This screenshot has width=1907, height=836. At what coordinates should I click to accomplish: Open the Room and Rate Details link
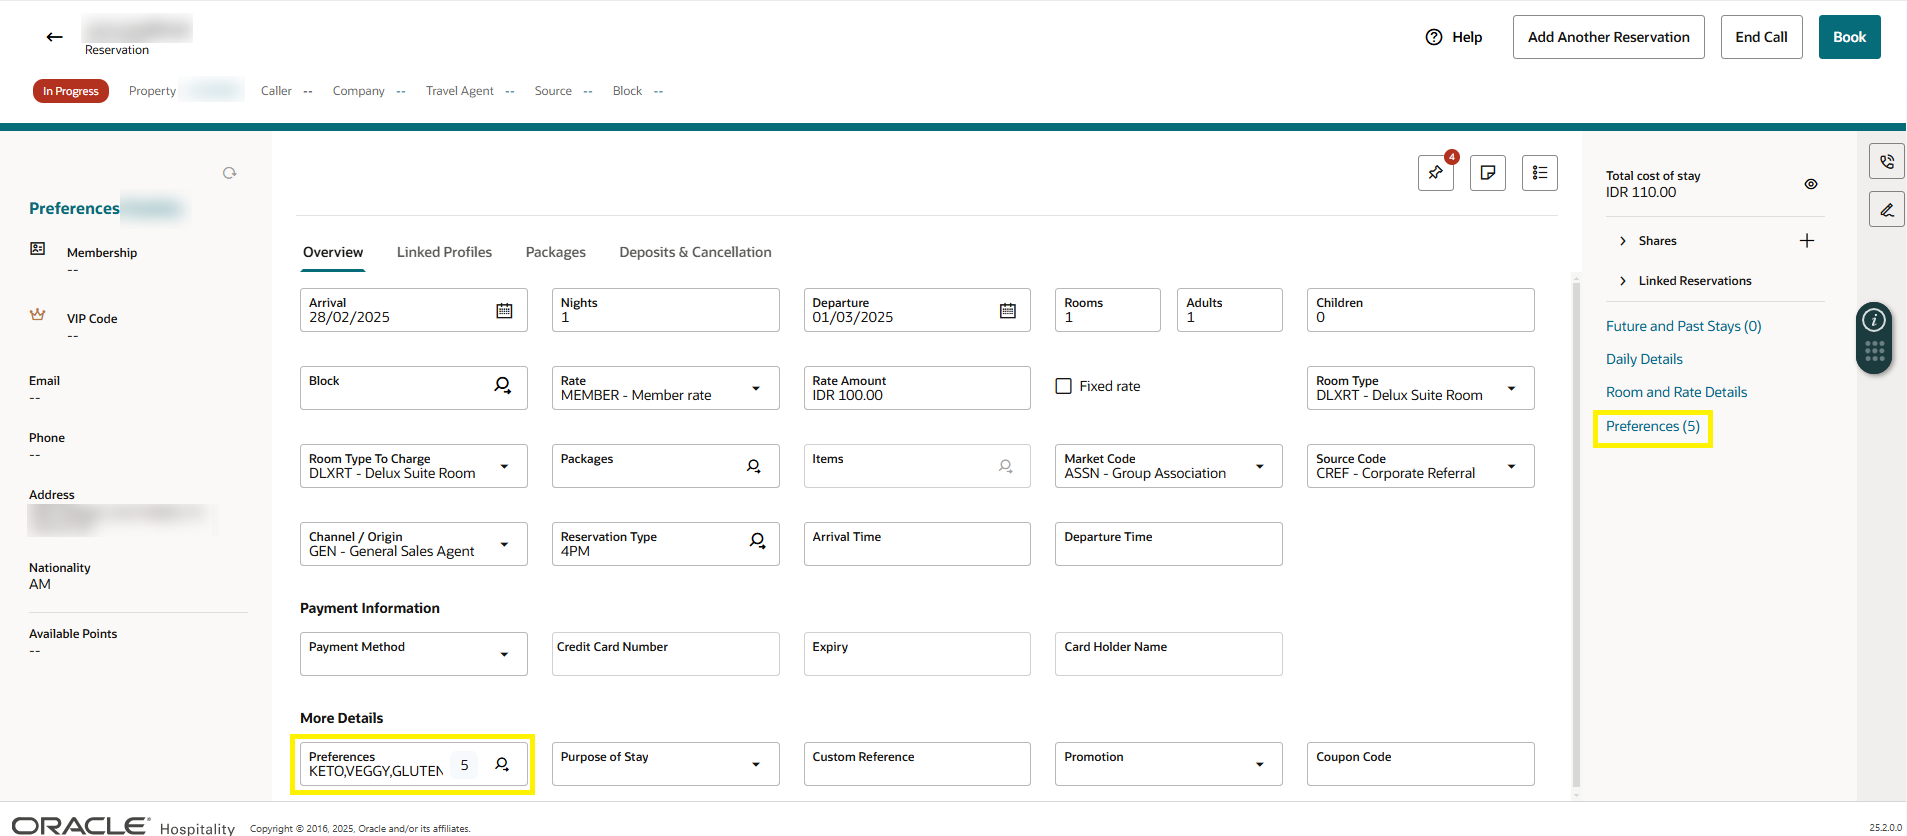click(x=1676, y=392)
